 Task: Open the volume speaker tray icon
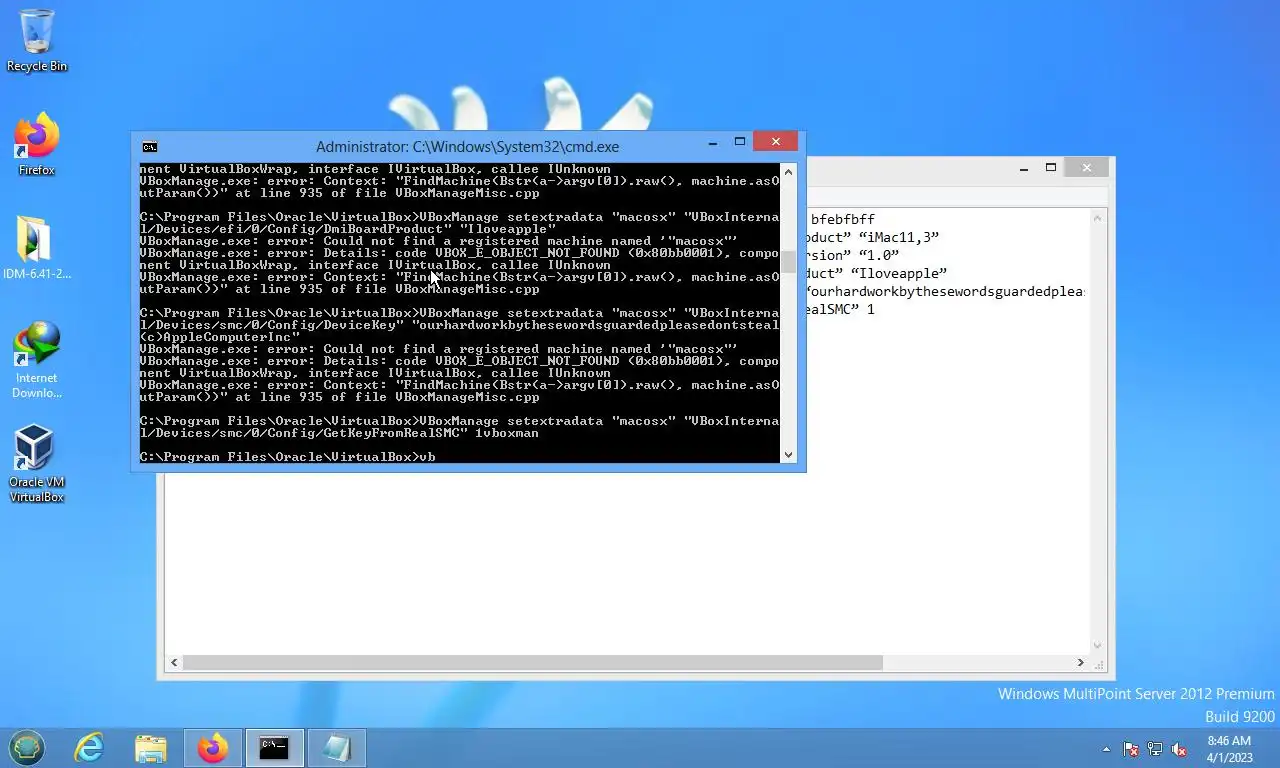click(x=1179, y=749)
